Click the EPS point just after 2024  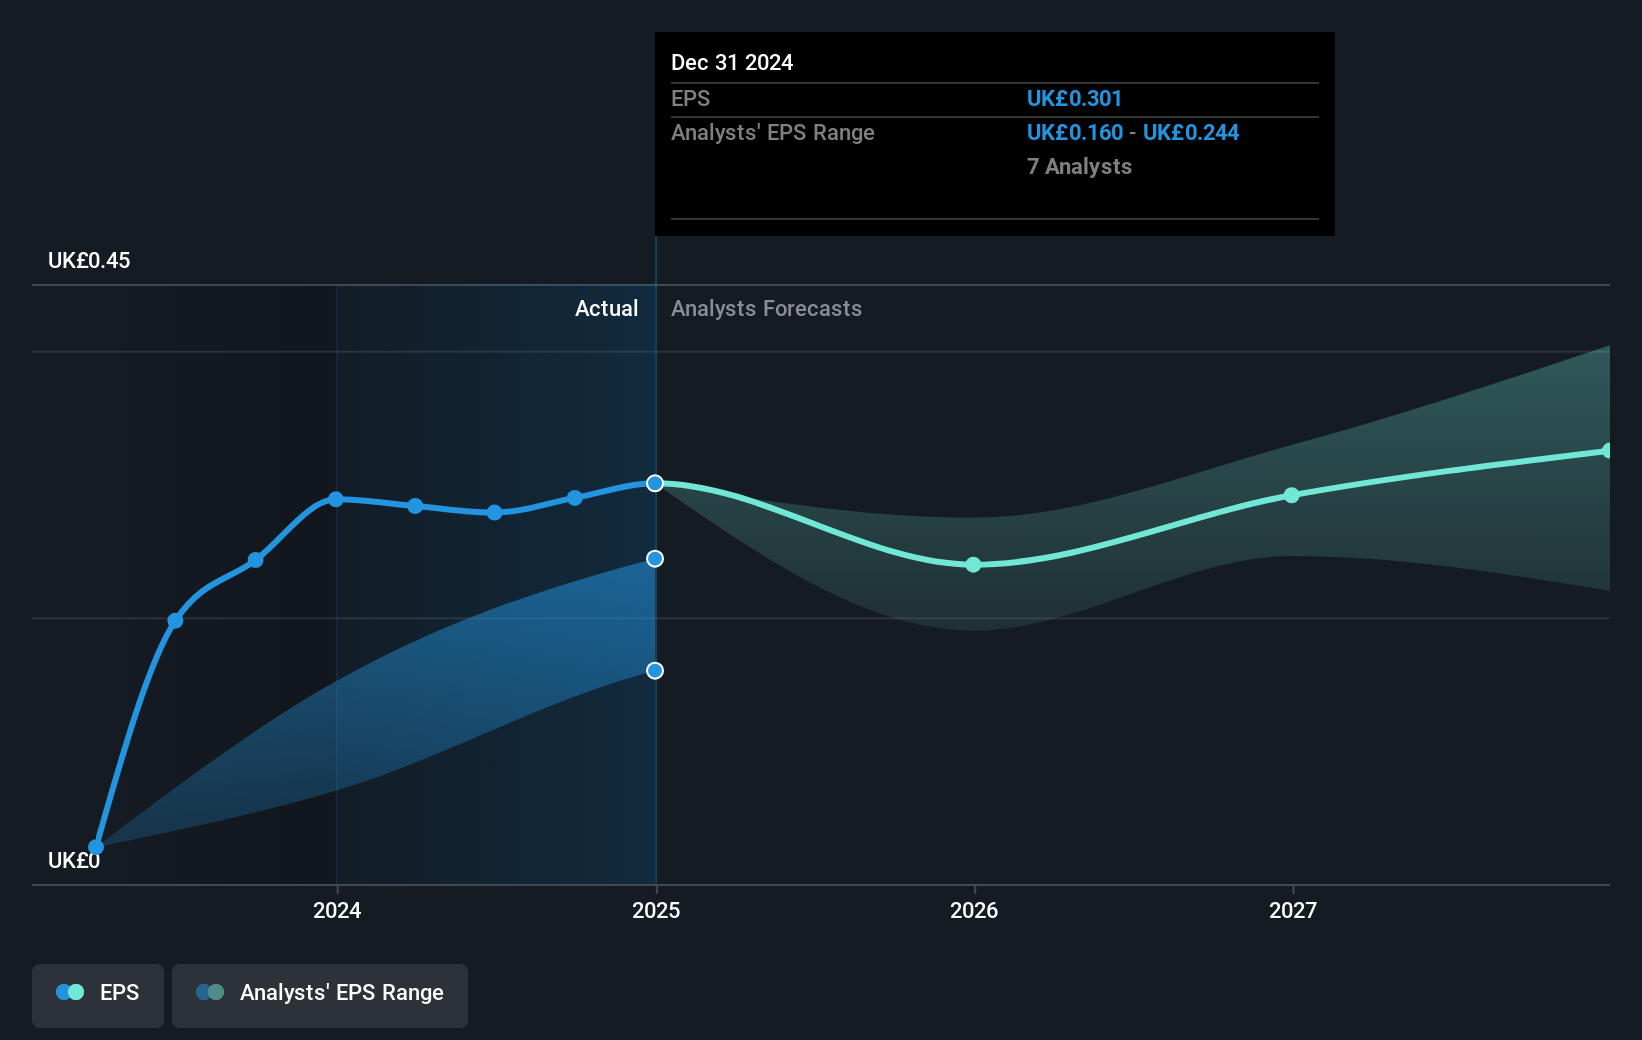[415, 506]
